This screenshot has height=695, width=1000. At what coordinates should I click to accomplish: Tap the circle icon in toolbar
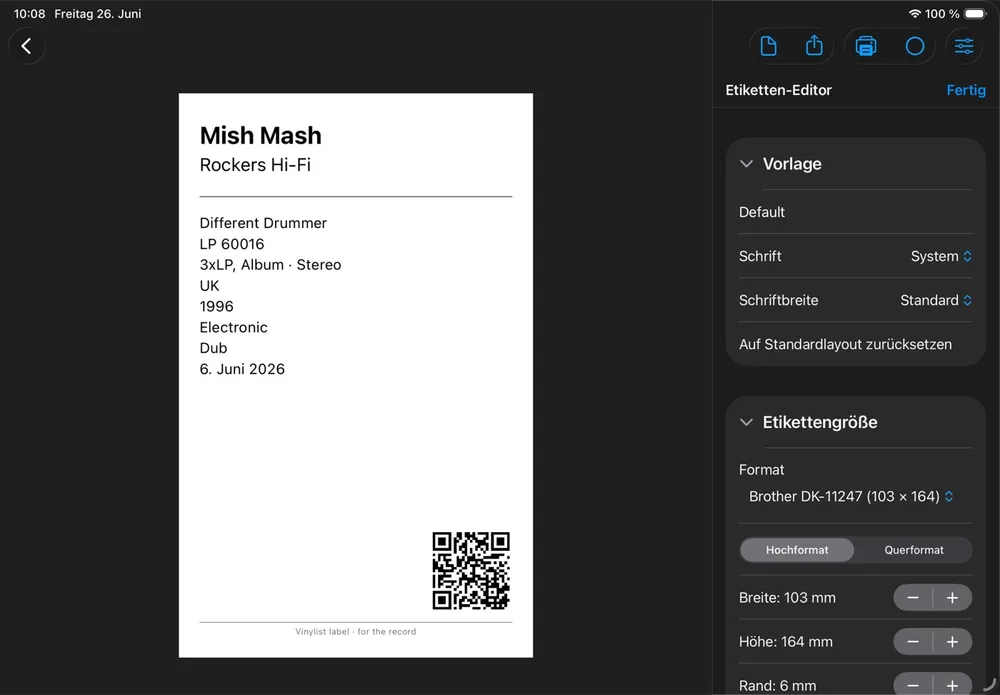pyautogui.click(x=915, y=46)
